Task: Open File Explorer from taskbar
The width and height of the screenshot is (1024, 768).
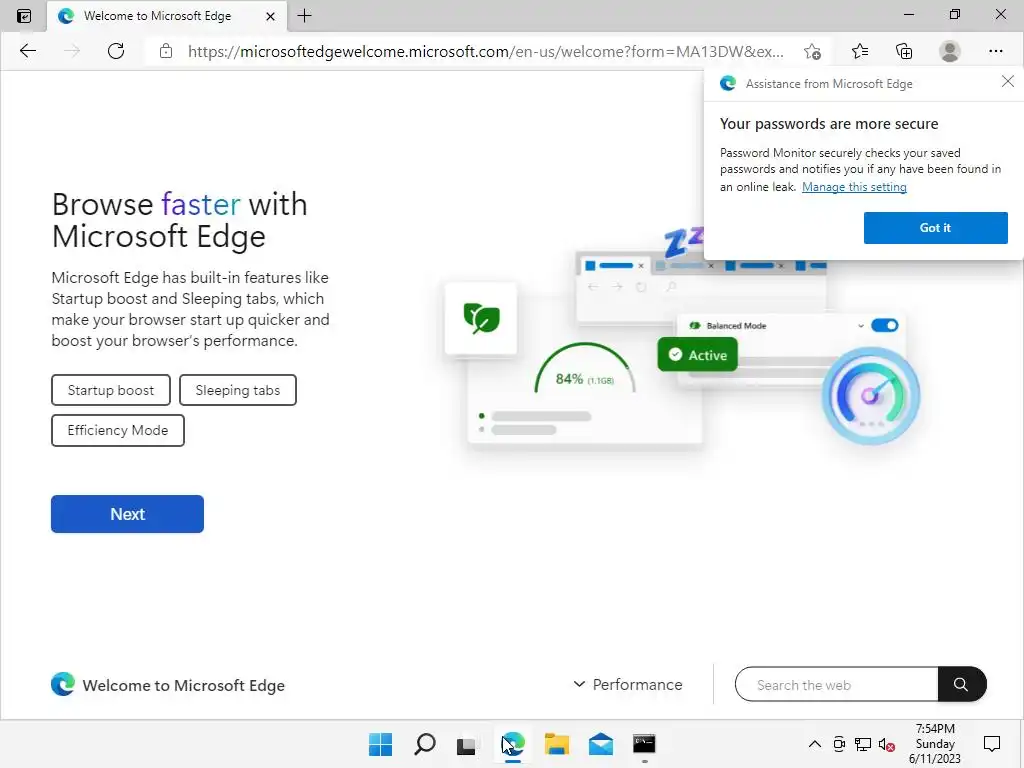Action: 557,744
